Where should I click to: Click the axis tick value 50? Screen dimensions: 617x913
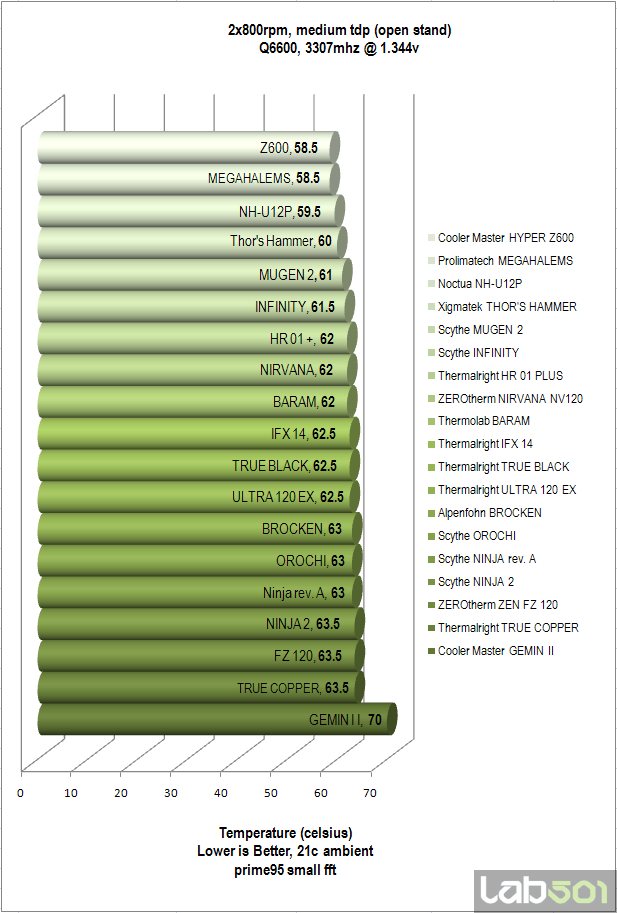click(x=271, y=793)
